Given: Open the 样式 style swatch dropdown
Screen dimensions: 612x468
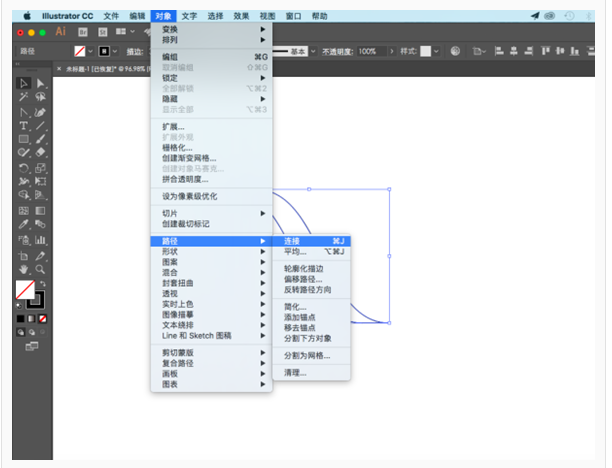Looking at the screenshot, I should 439,51.
